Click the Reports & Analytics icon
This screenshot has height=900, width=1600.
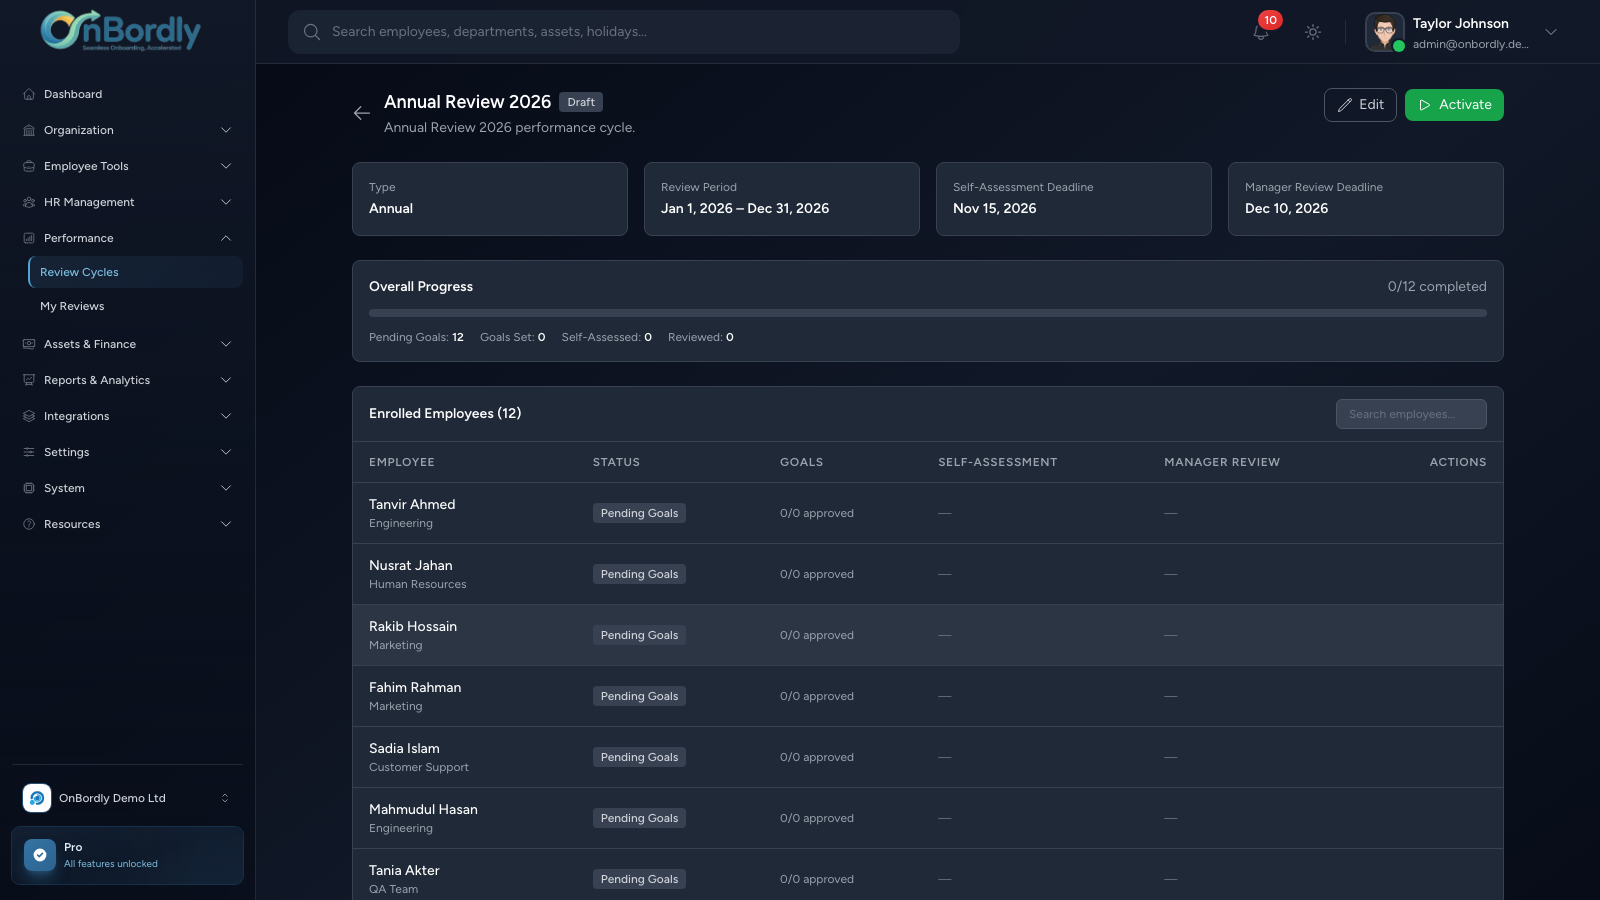coord(29,380)
